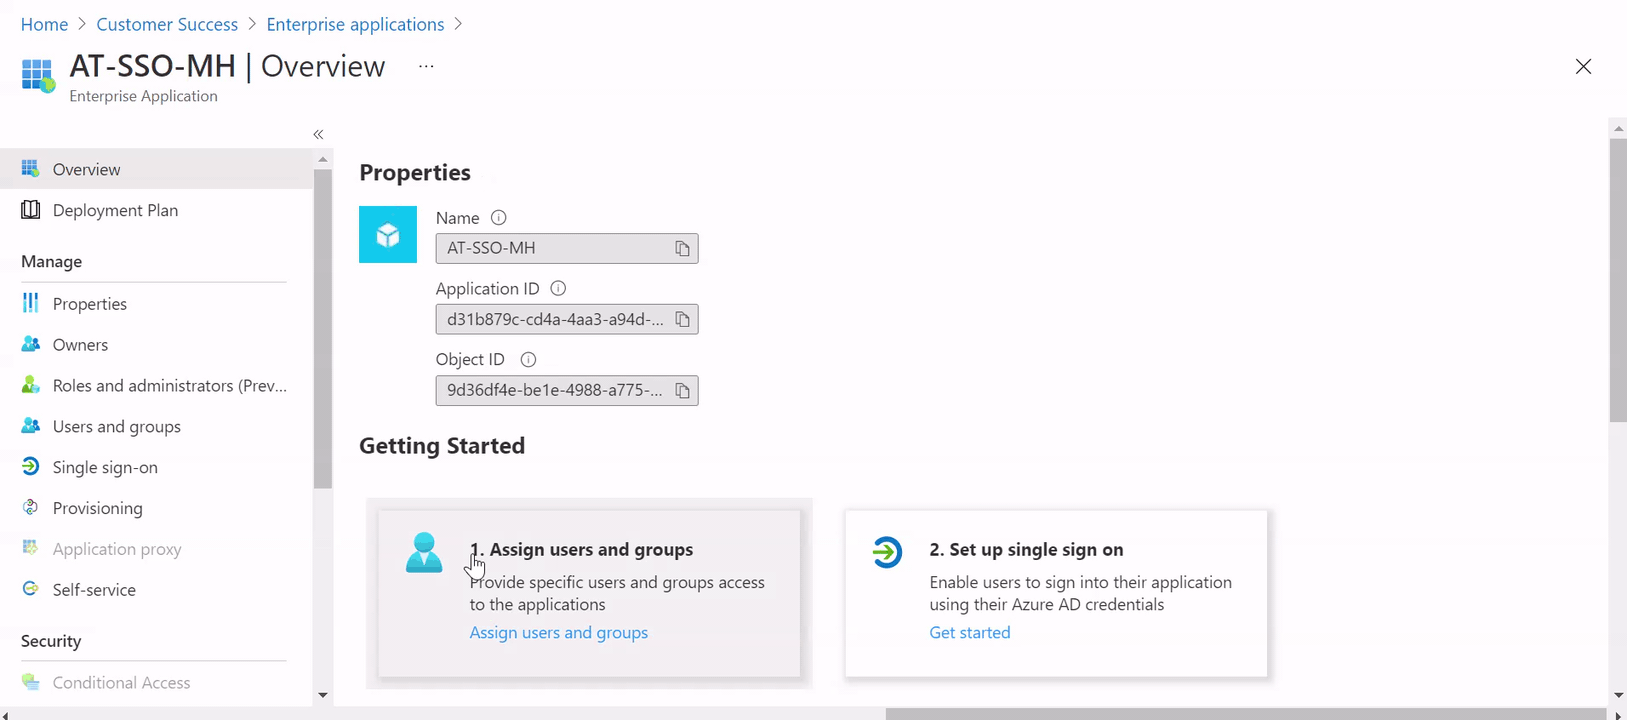Click the Assign users and groups link
The width and height of the screenshot is (1627, 720).
(559, 632)
